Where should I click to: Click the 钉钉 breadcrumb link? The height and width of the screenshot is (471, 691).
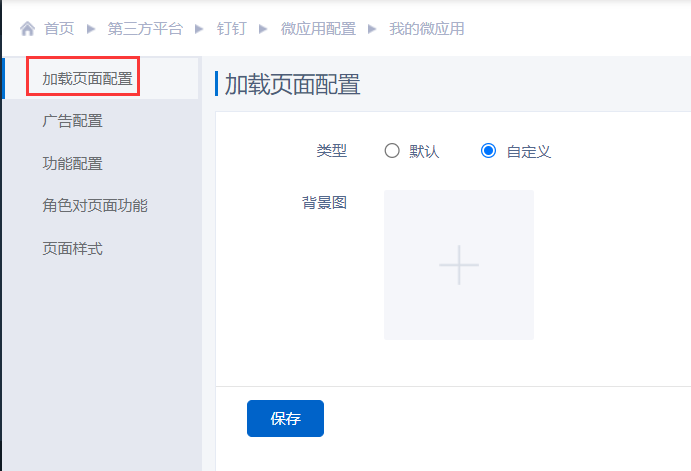pyautogui.click(x=232, y=29)
